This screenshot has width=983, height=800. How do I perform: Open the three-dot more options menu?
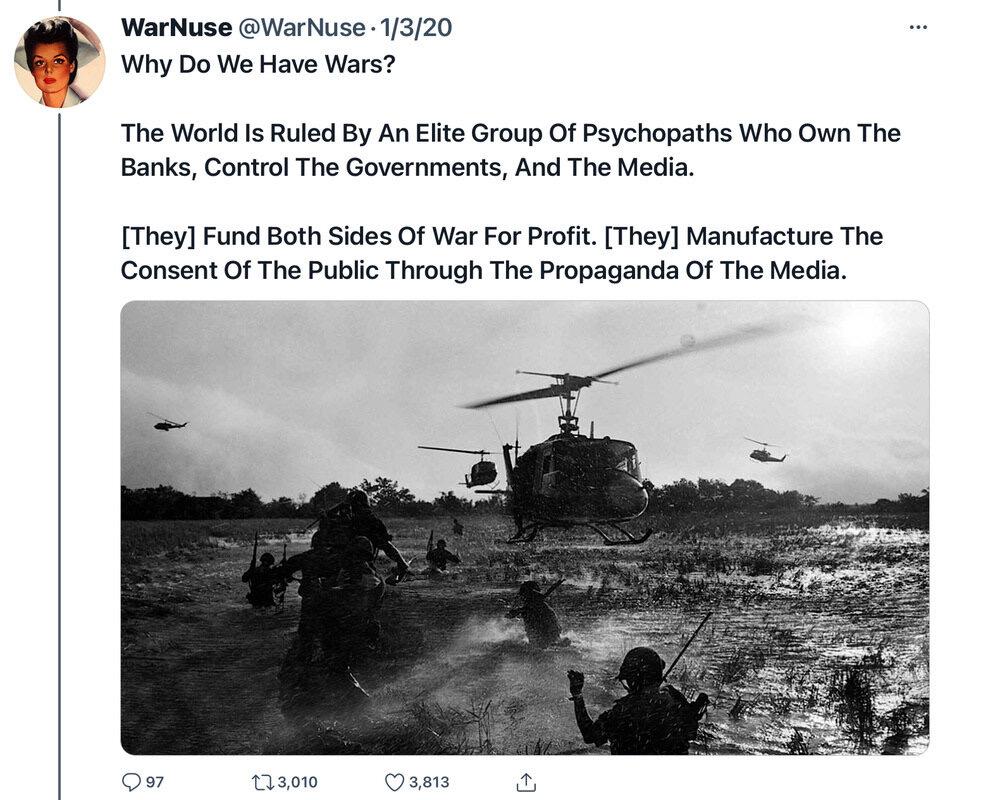(x=918, y=27)
